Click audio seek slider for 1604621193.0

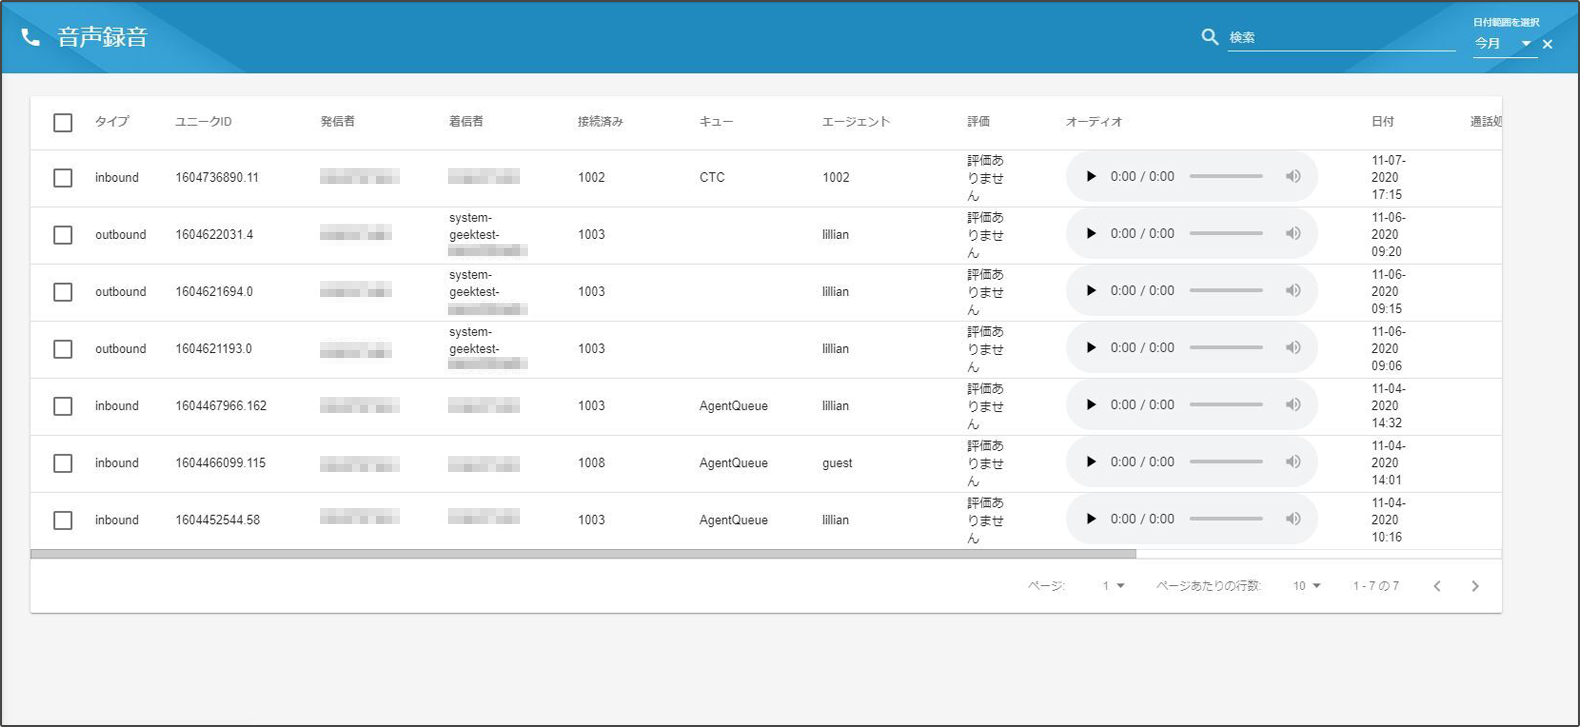(1226, 348)
